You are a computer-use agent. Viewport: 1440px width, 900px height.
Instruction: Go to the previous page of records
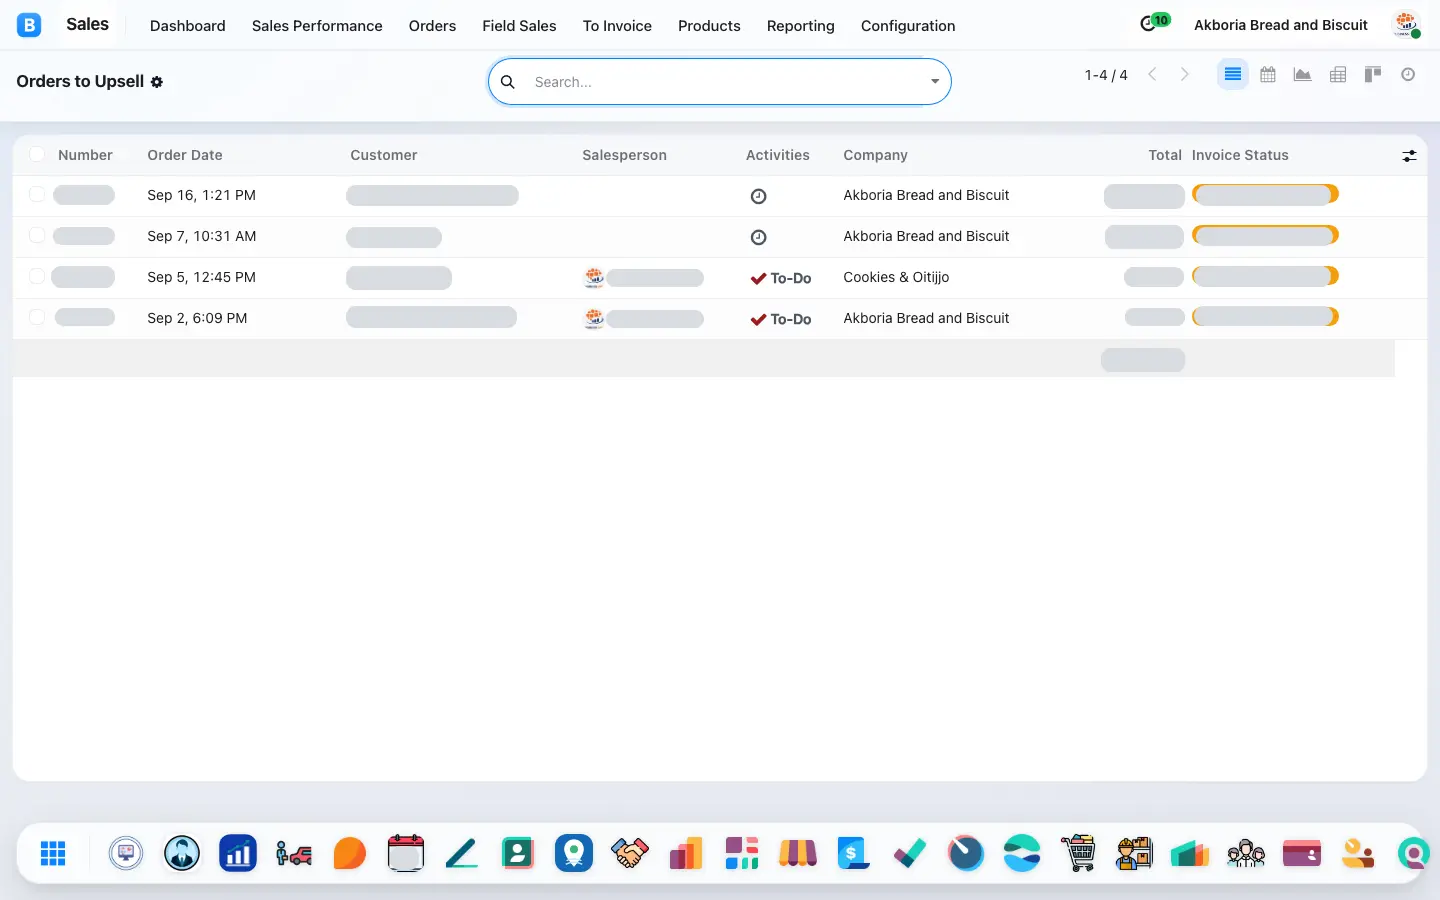1152,75
